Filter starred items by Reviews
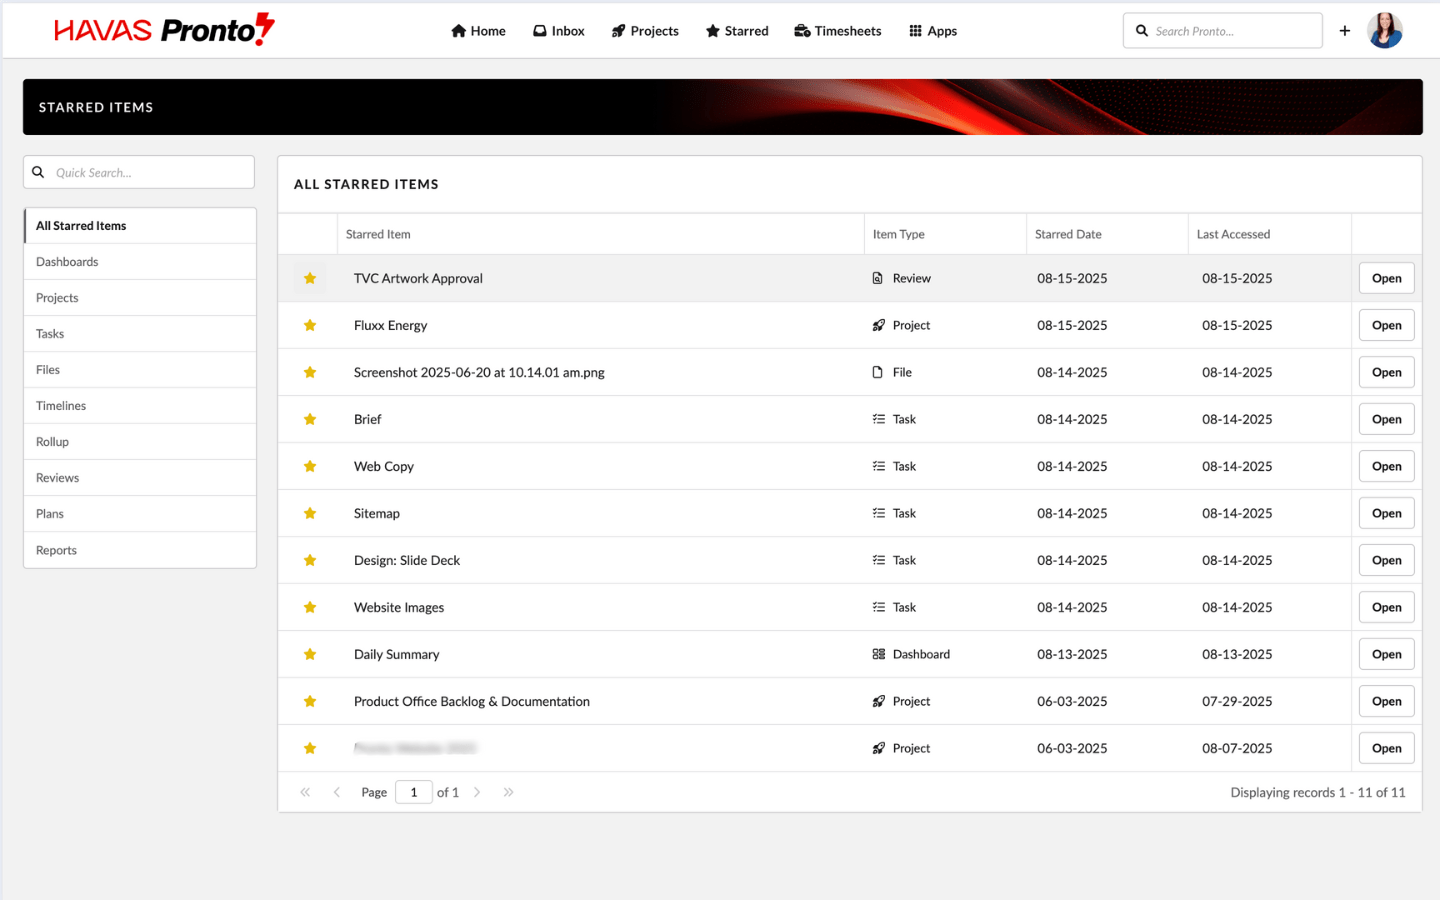This screenshot has width=1440, height=900. point(57,478)
